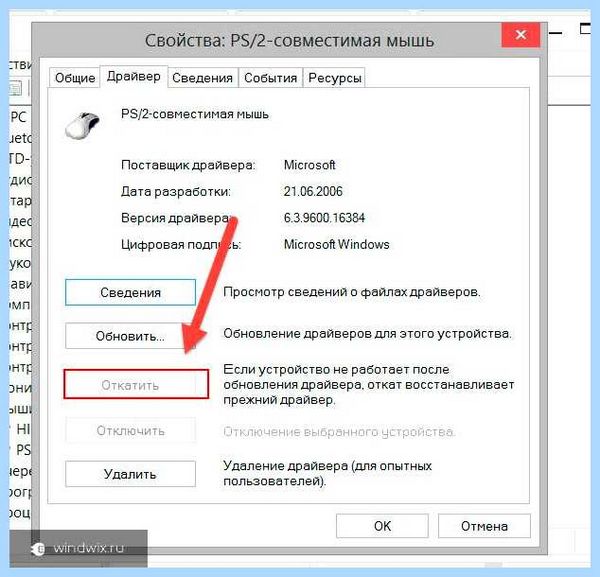Viewport: 600px width, 577px height.
Task: Open the События tab
Action: pyautogui.click(x=271, y=78)
